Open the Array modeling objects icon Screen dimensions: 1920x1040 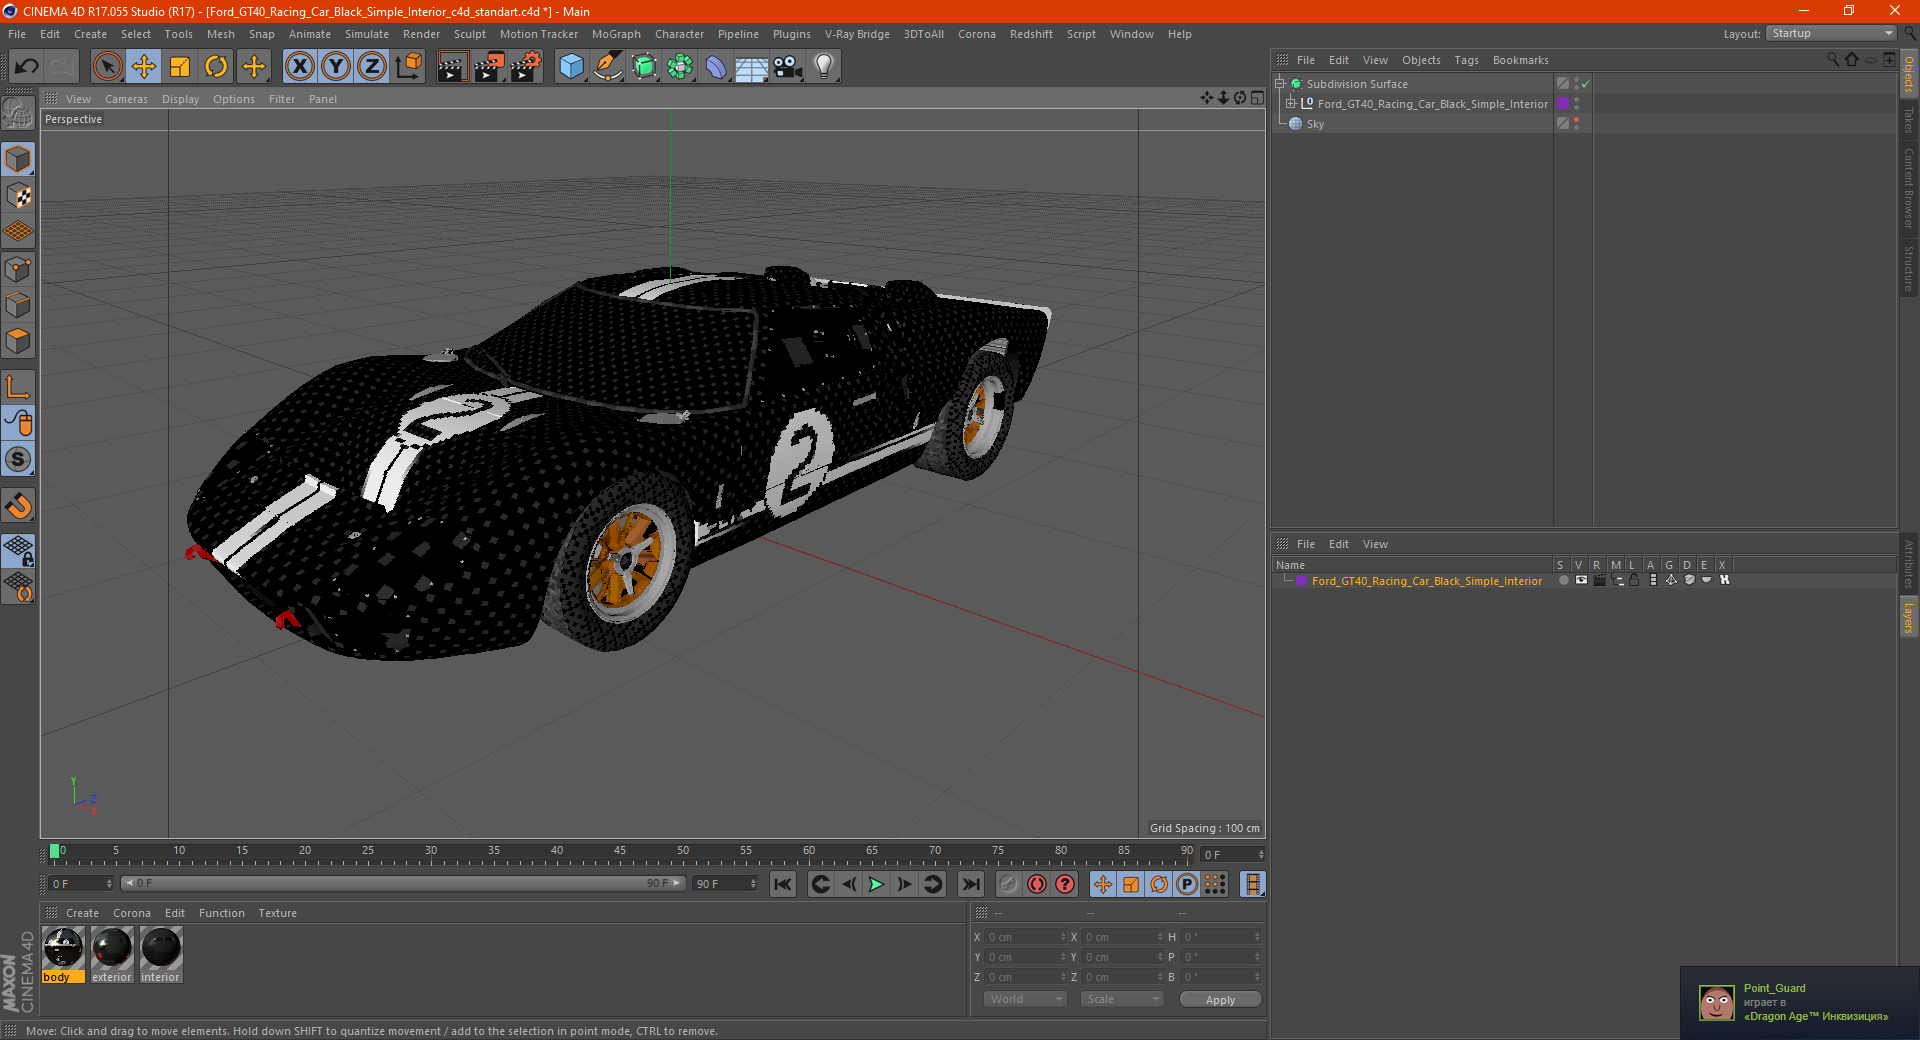click(x=680, y=67)
